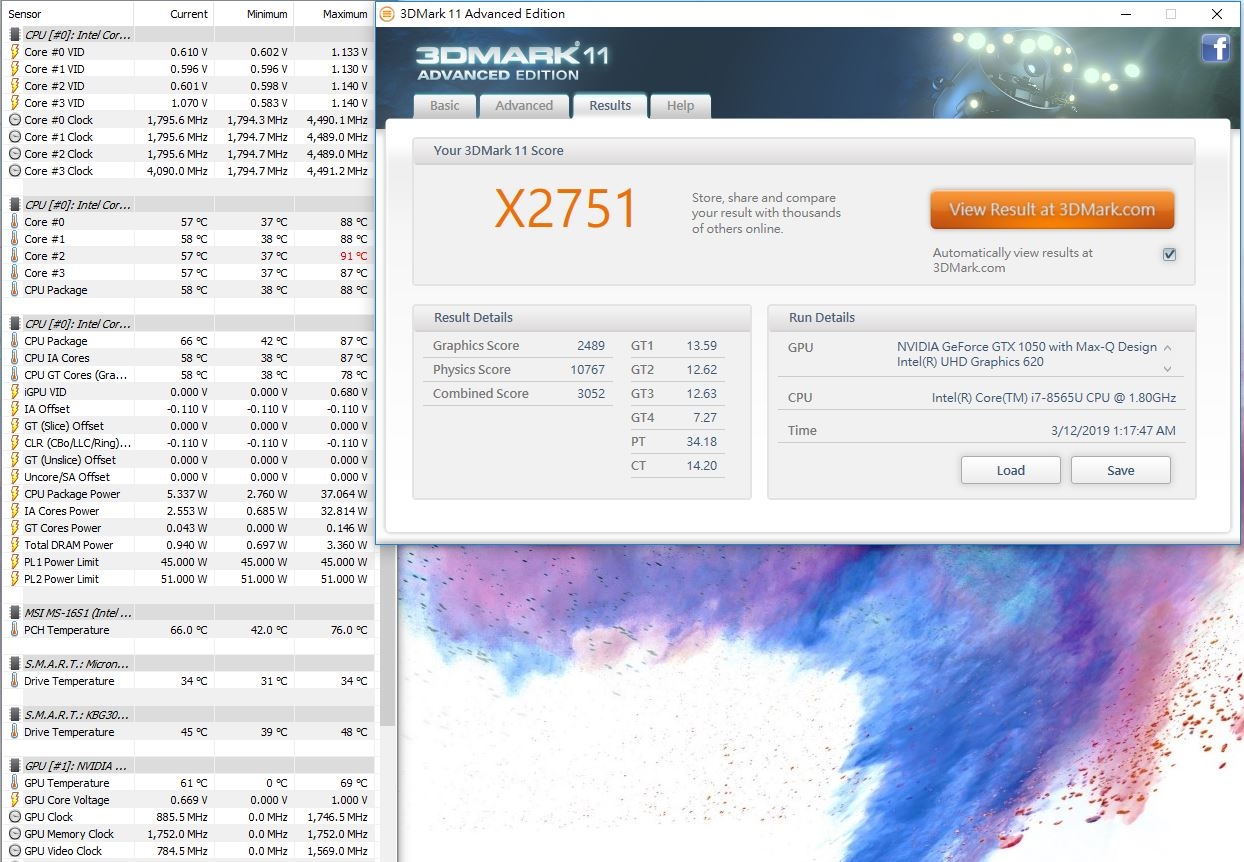Click the run time 3/12/2019 1:17:47 AM

1113,431
